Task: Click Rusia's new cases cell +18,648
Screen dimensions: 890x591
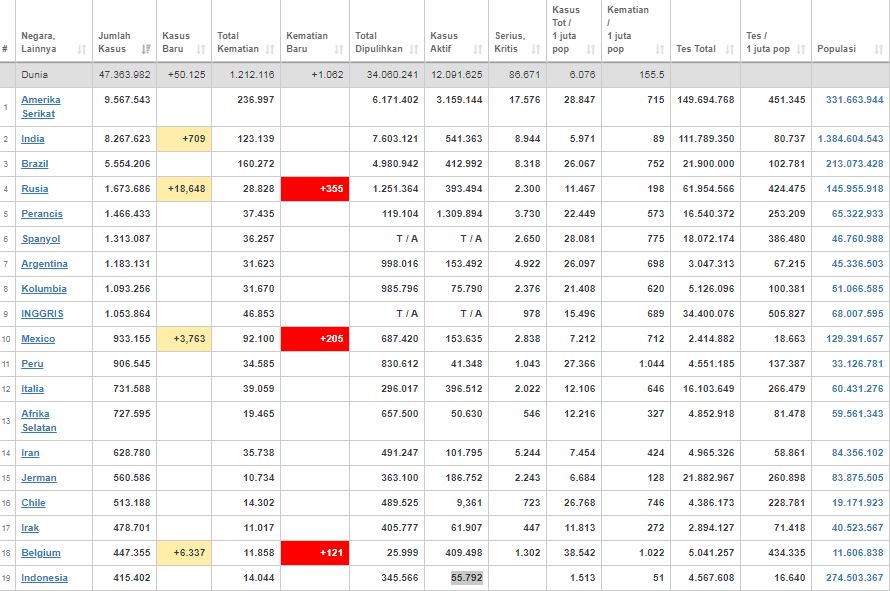Action: click(x=184, y=189)
